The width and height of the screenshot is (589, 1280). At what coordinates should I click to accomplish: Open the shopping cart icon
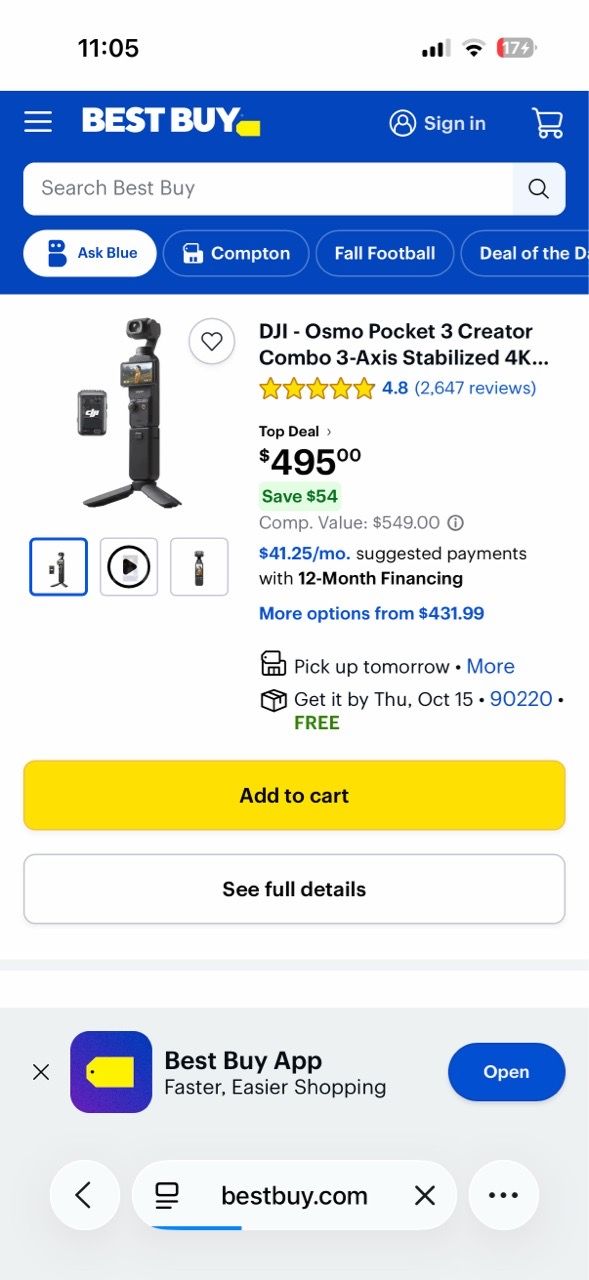tap(547, 123)
